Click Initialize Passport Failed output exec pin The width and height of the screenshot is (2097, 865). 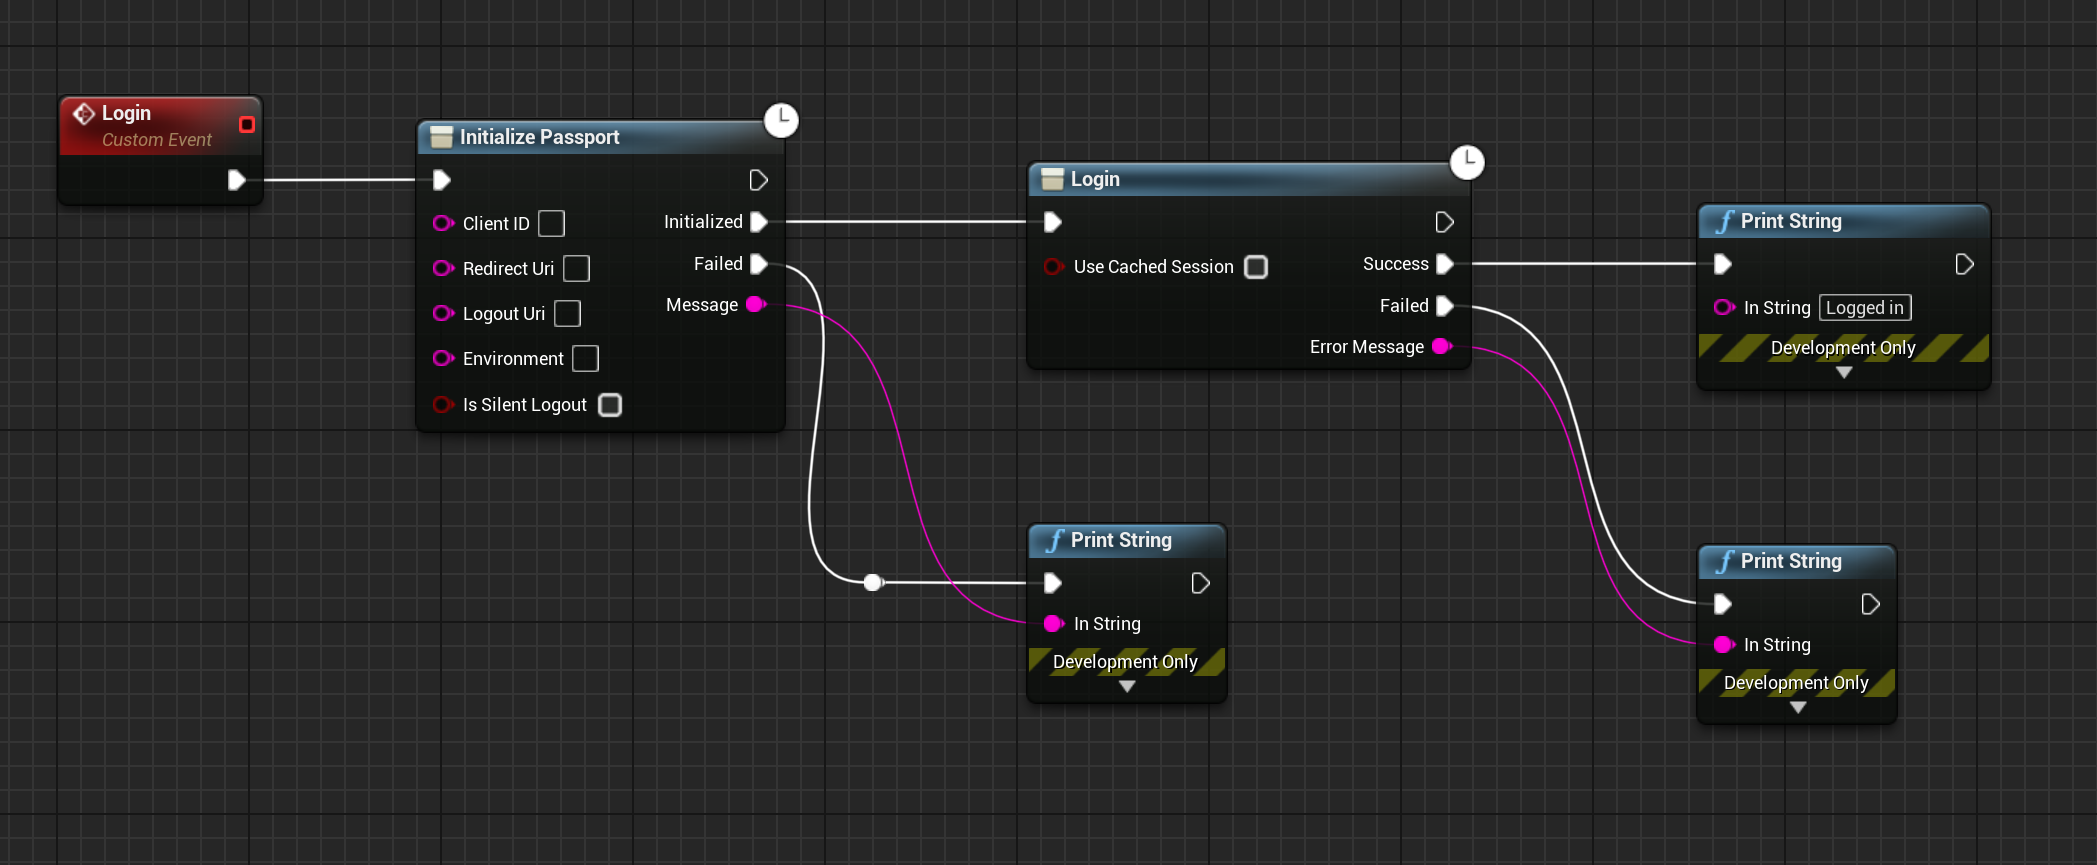758,264
